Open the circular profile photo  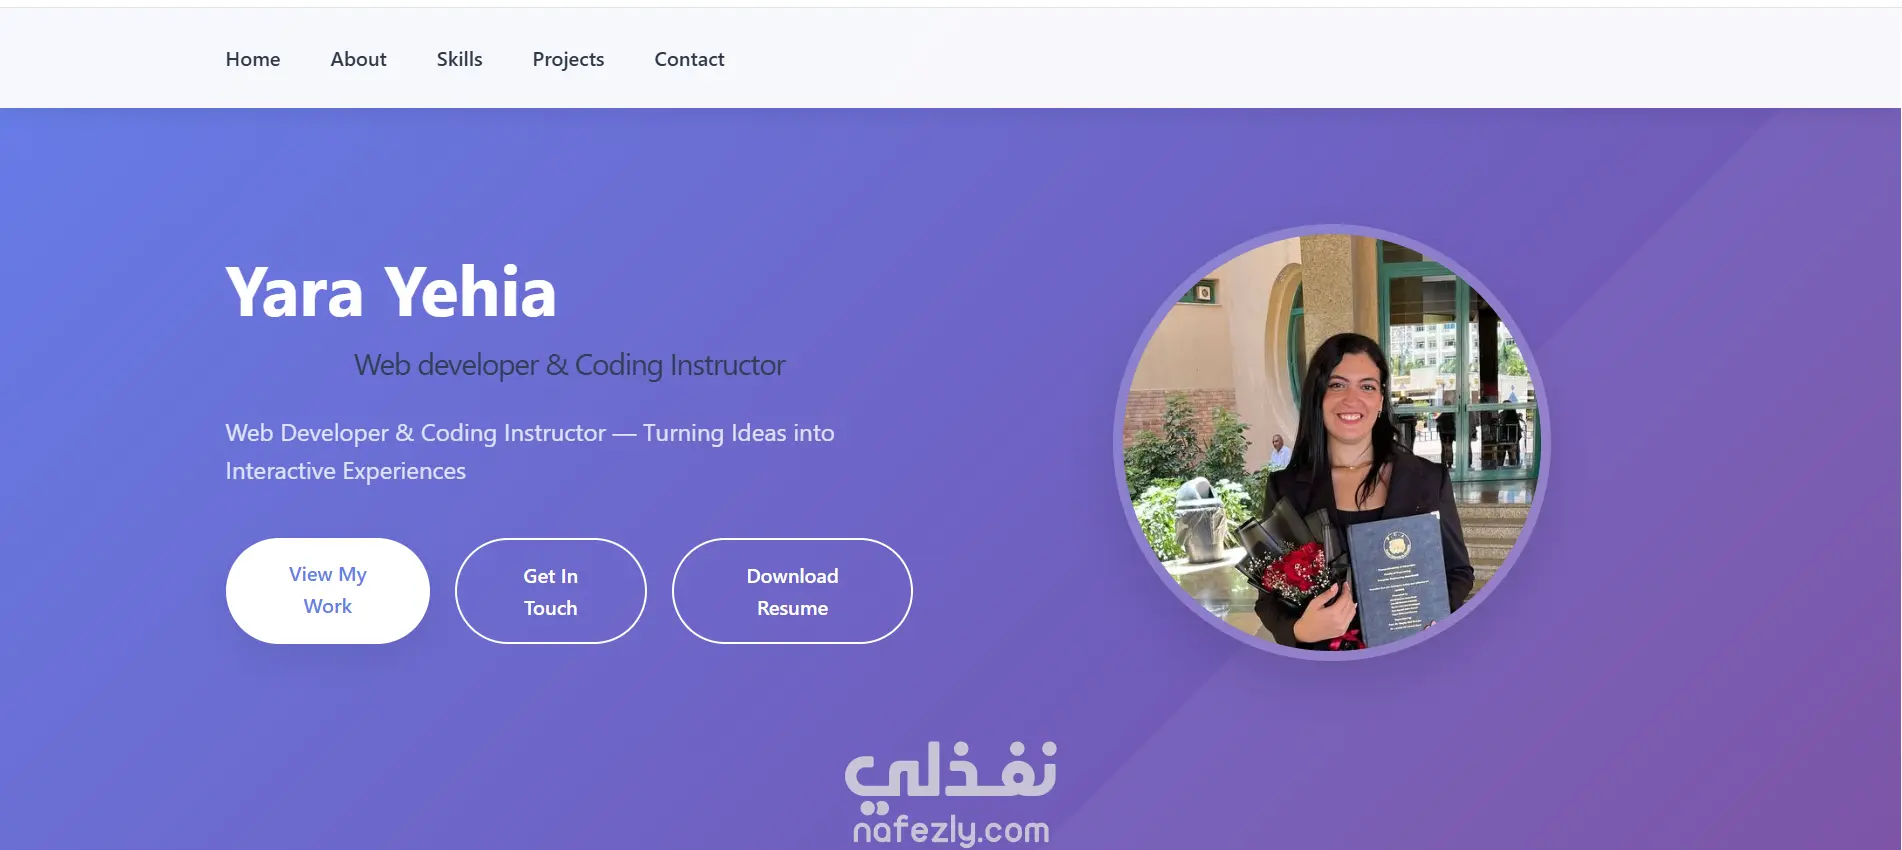(x=1332, y=442)
